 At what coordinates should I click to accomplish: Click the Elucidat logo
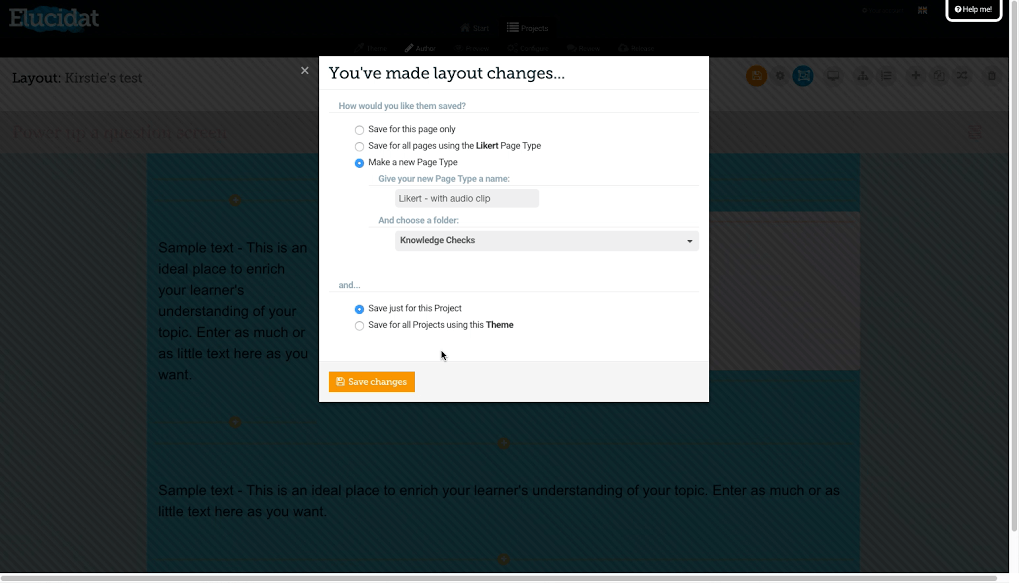coord(54,18)
